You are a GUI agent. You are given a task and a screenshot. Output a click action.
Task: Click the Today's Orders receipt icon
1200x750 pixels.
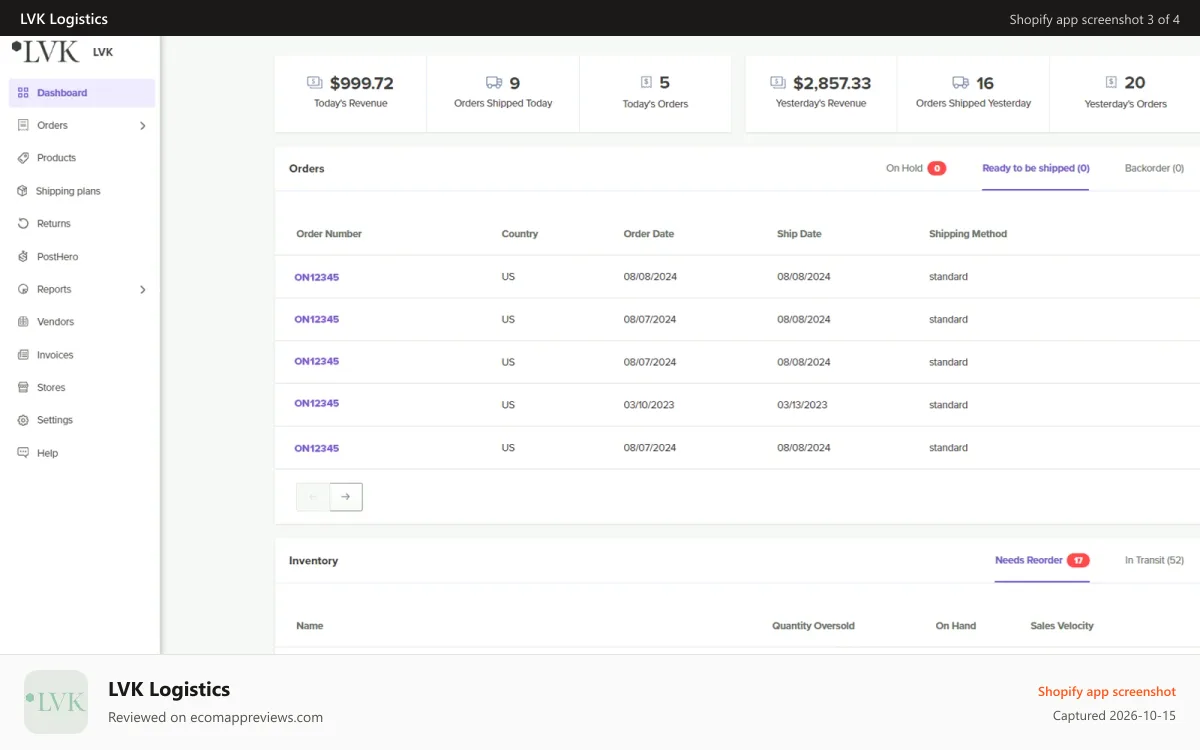pos(646,82)
